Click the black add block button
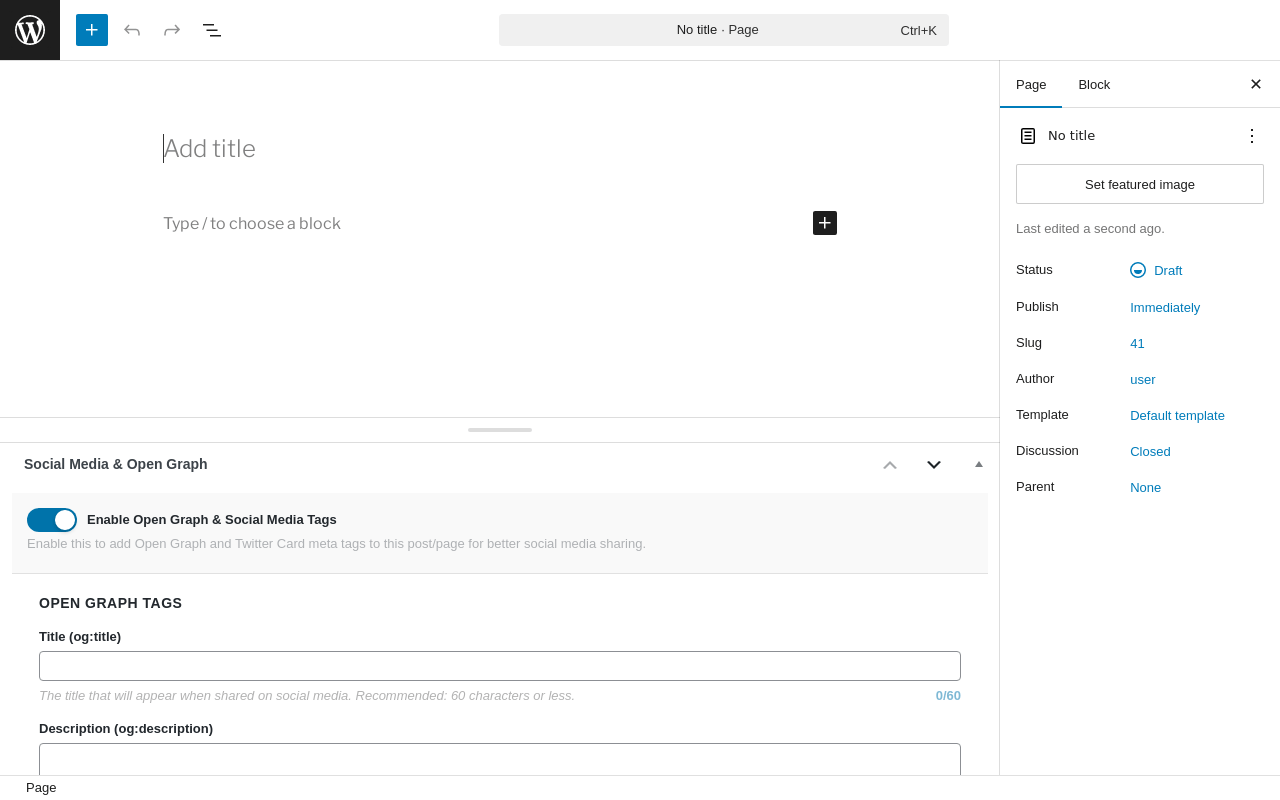This screenshot has height=800, width=1280. pos(825,223)
